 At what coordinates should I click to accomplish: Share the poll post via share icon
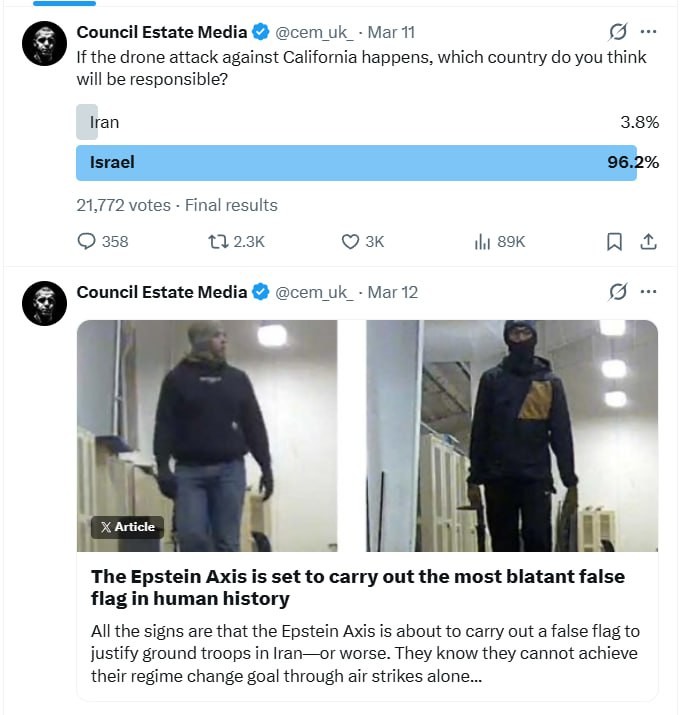pos(648,241)
